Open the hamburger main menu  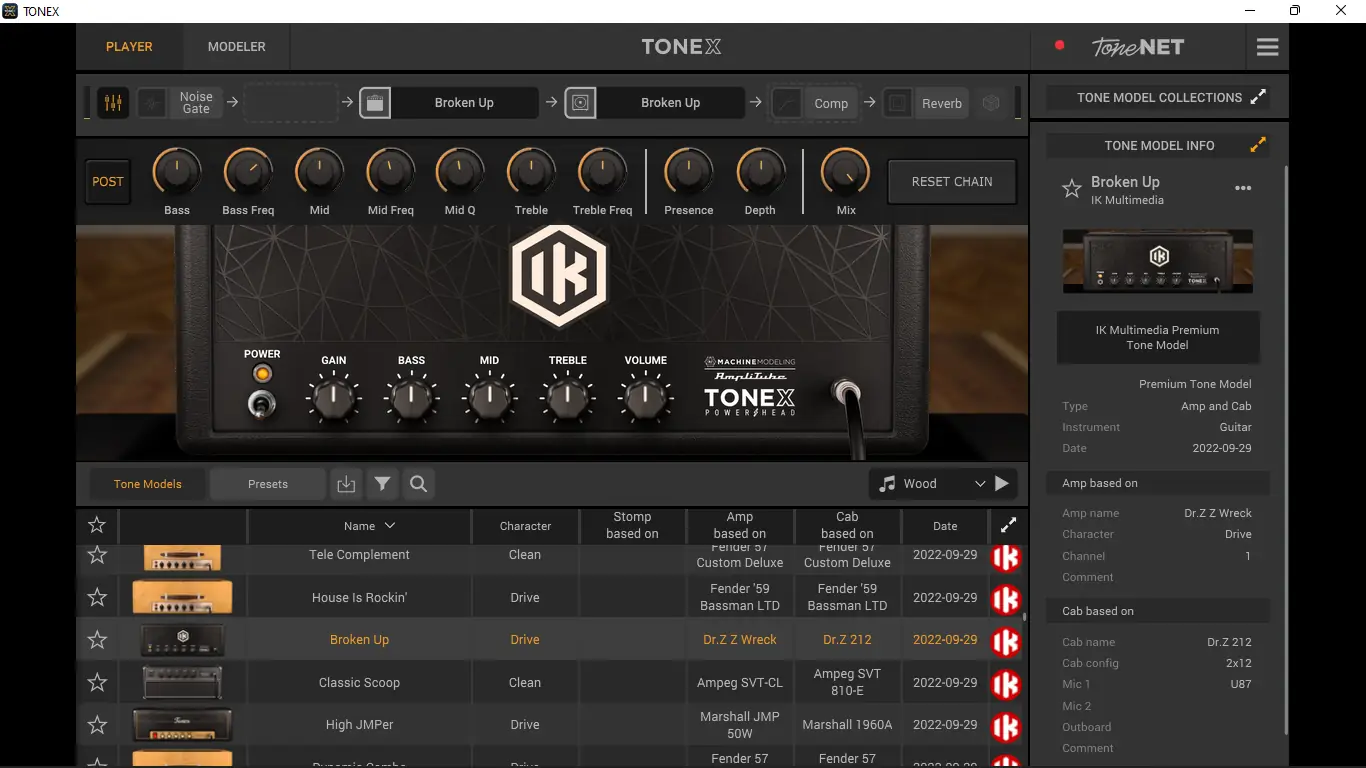[1268, 47]
